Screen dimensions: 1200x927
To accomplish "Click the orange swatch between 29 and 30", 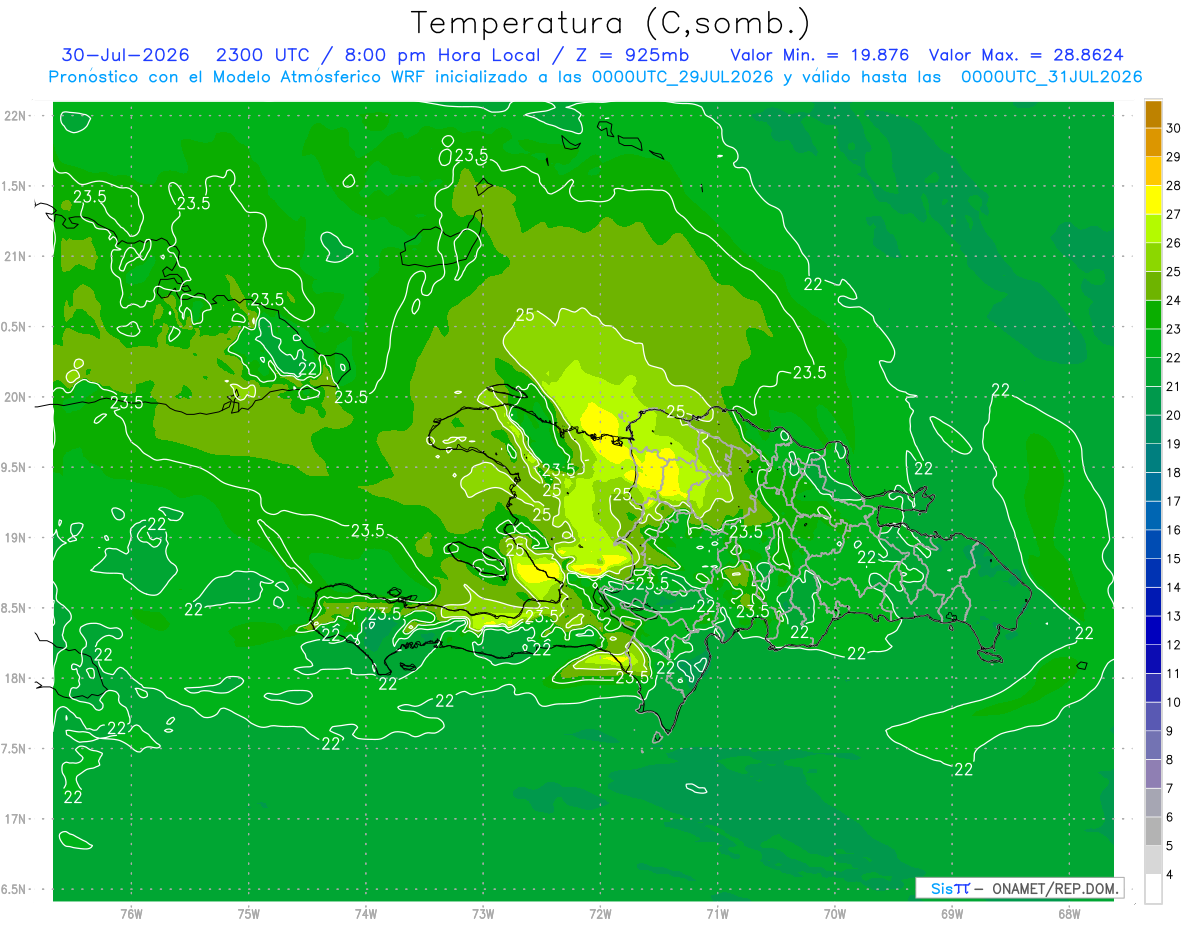I will [1153, 142].
